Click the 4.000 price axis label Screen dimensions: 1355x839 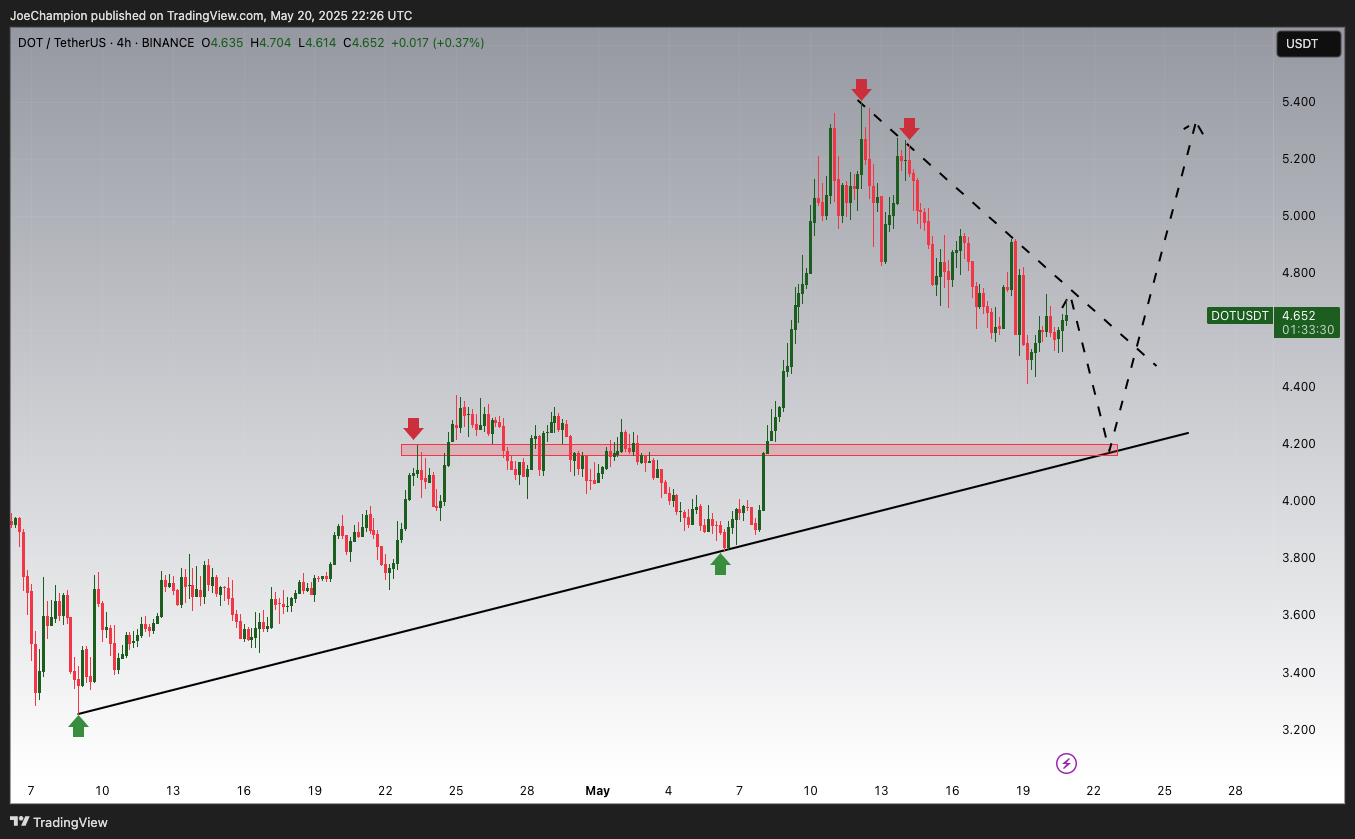pos(1299,501)
